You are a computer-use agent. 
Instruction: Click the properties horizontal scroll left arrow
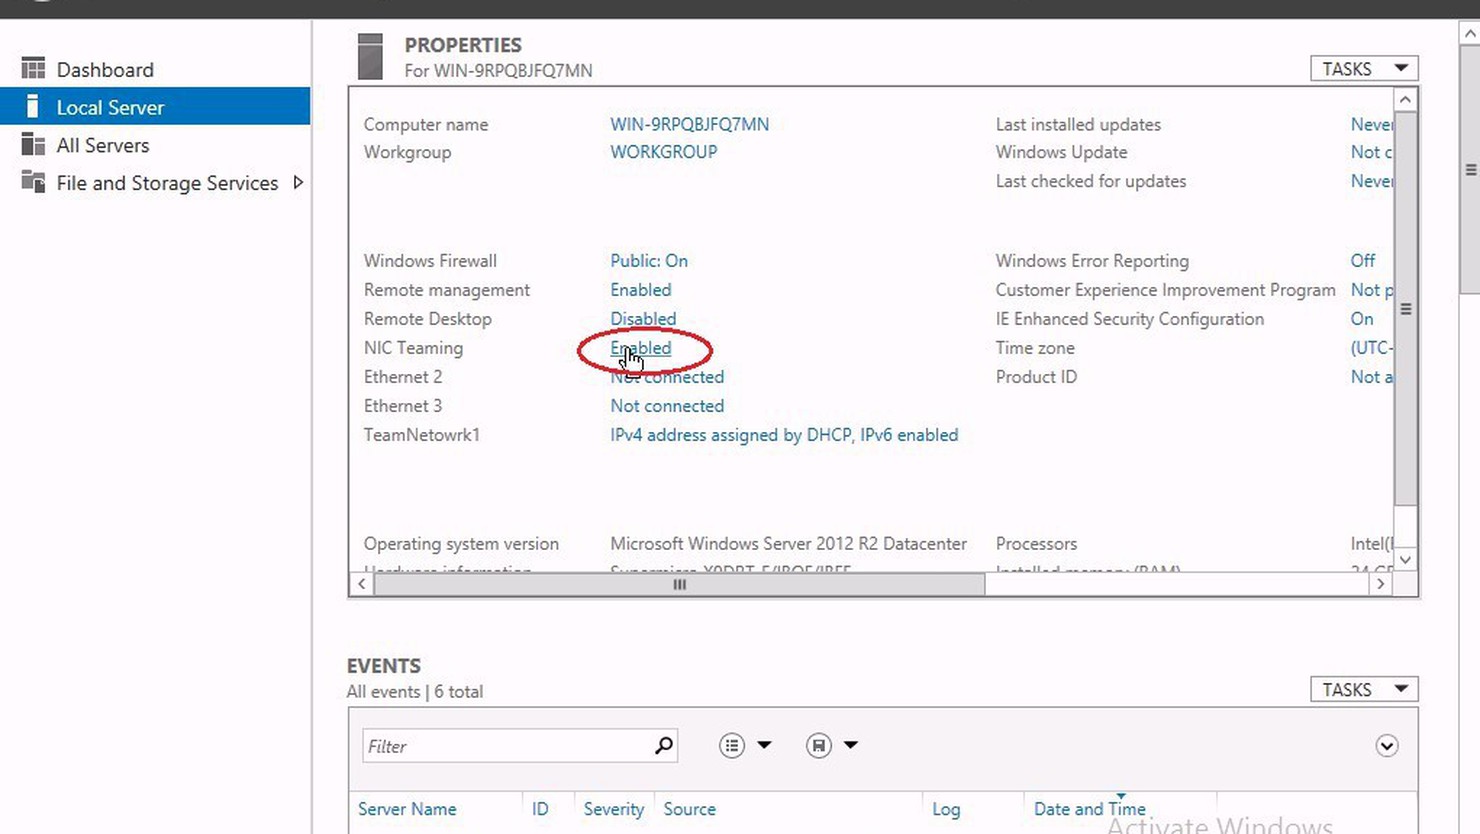pos(362,584)
